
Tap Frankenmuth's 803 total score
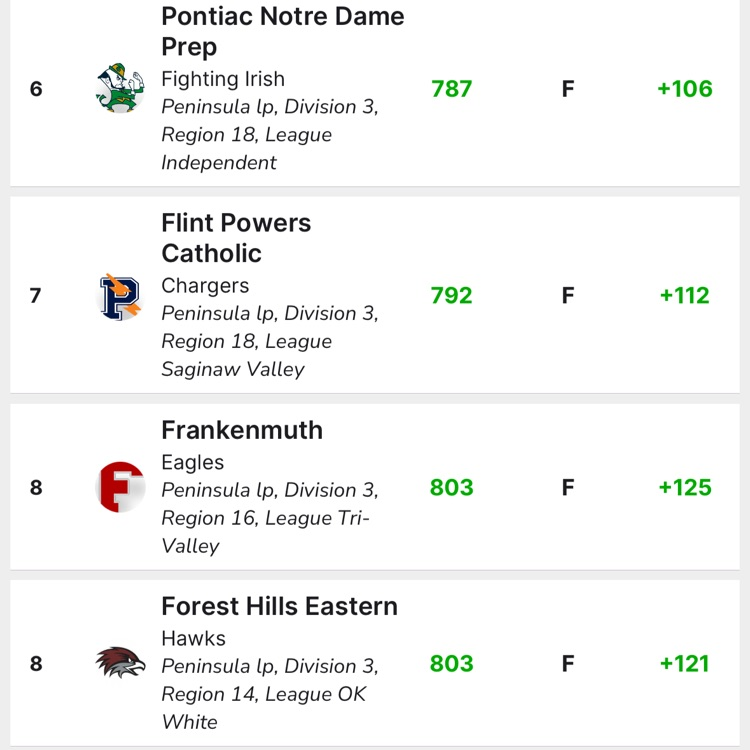(452, 487)
